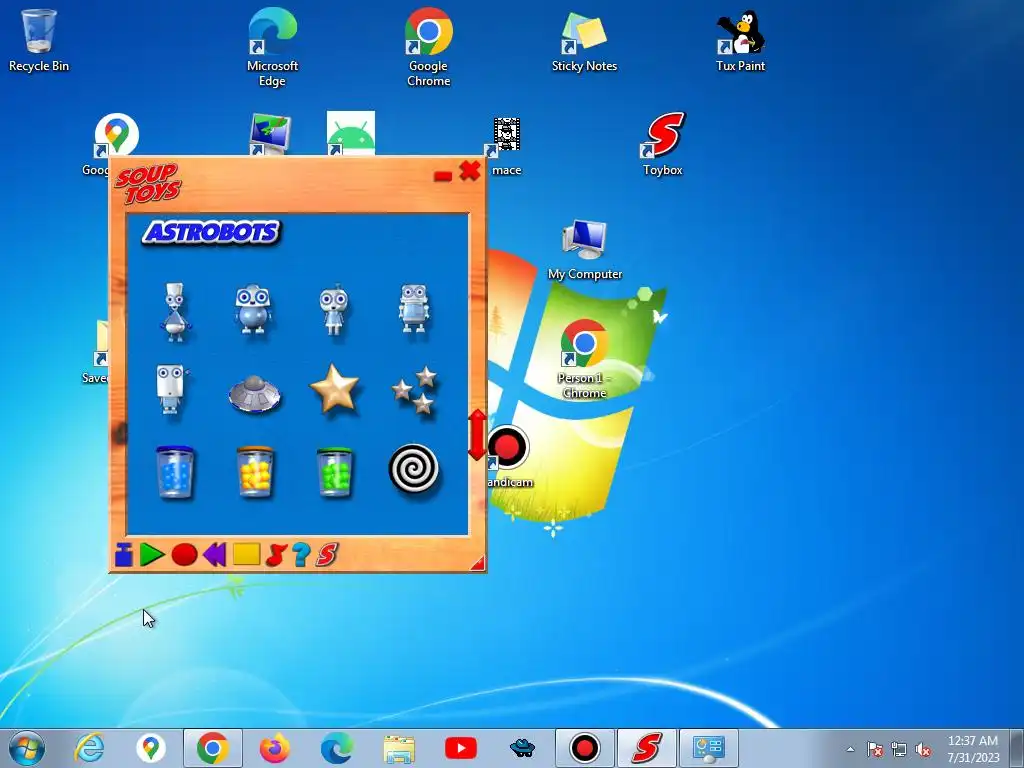Click the purple rewind arrows button
Screen dimensions: 1024x768
215,554
